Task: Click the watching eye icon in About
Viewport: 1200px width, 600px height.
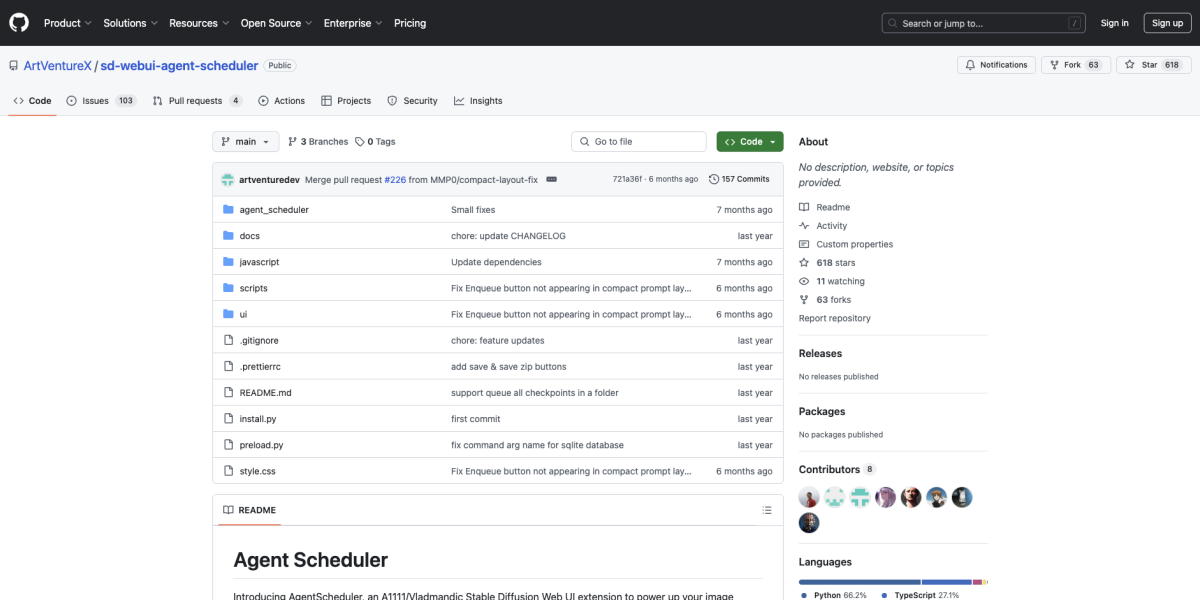Action: tap(803, 281)
